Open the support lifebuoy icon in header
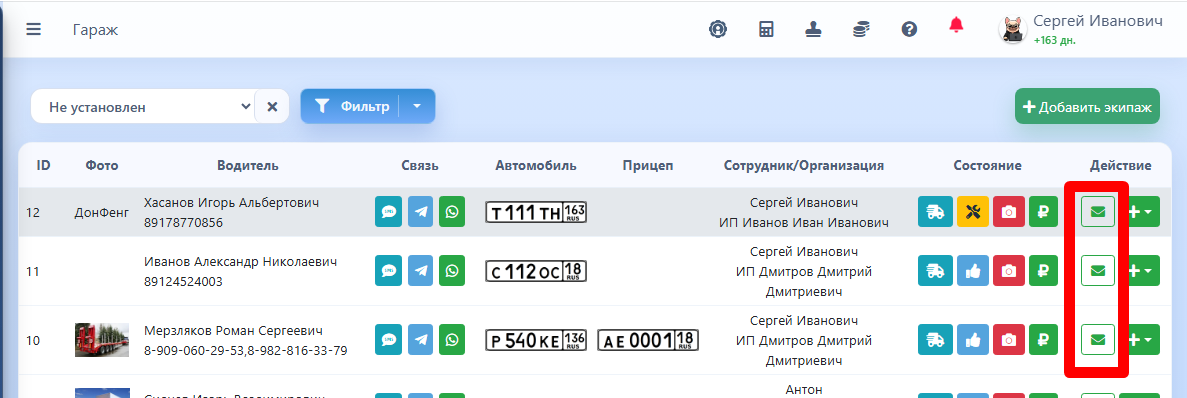 pos(718,30)
